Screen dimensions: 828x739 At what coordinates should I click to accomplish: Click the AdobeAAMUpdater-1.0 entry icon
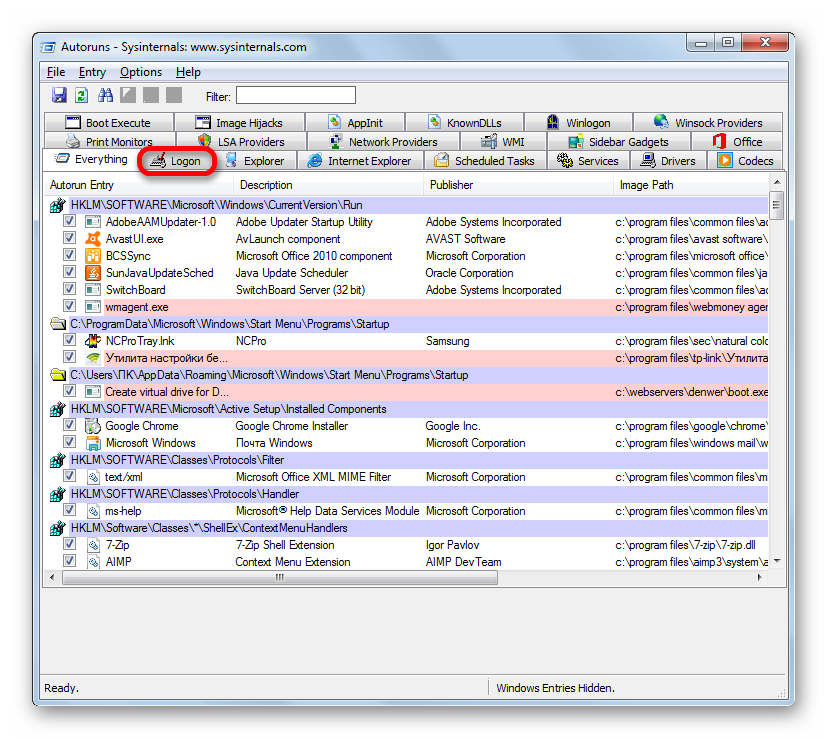click(x=93, y=222)
